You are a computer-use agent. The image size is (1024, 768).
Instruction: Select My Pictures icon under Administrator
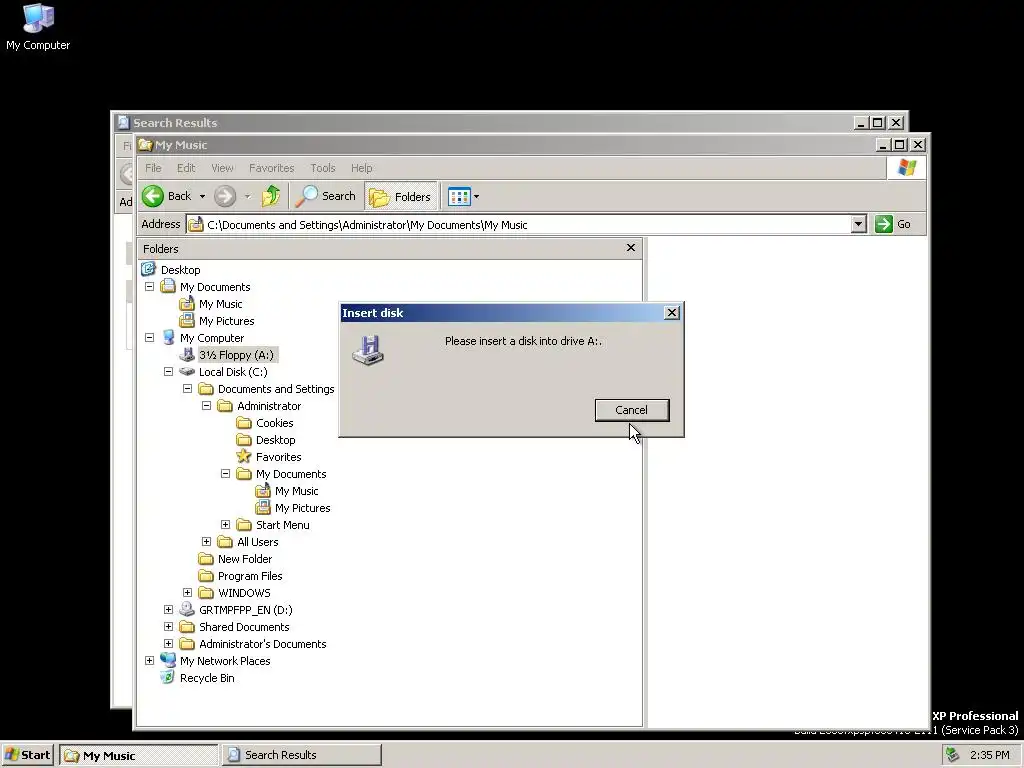263,507
